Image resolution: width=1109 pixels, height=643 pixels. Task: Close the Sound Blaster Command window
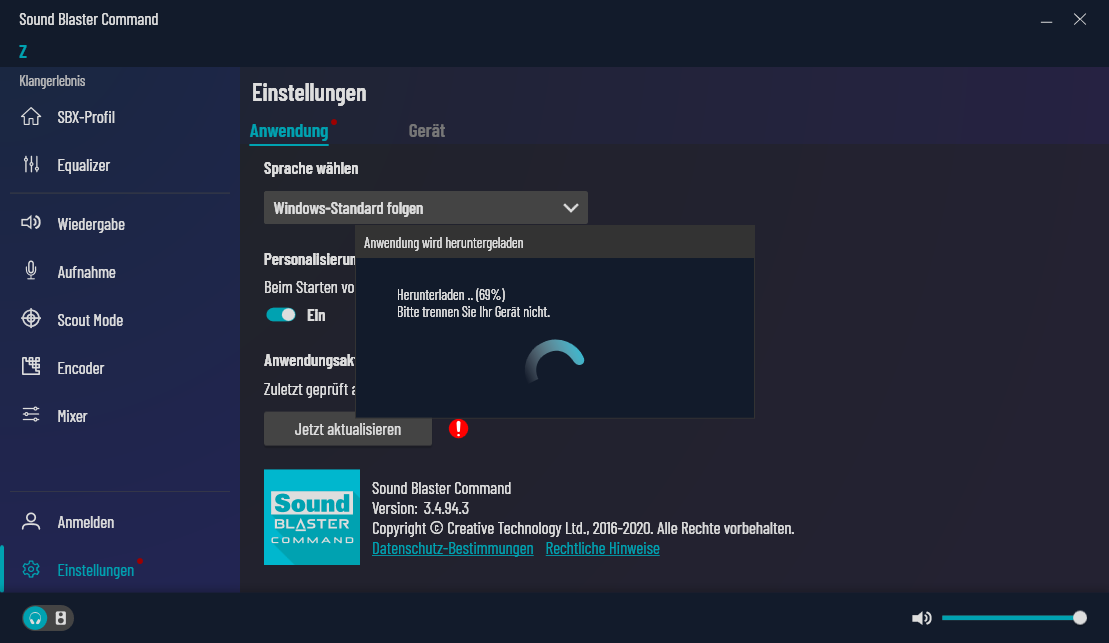pos(1080,20)
